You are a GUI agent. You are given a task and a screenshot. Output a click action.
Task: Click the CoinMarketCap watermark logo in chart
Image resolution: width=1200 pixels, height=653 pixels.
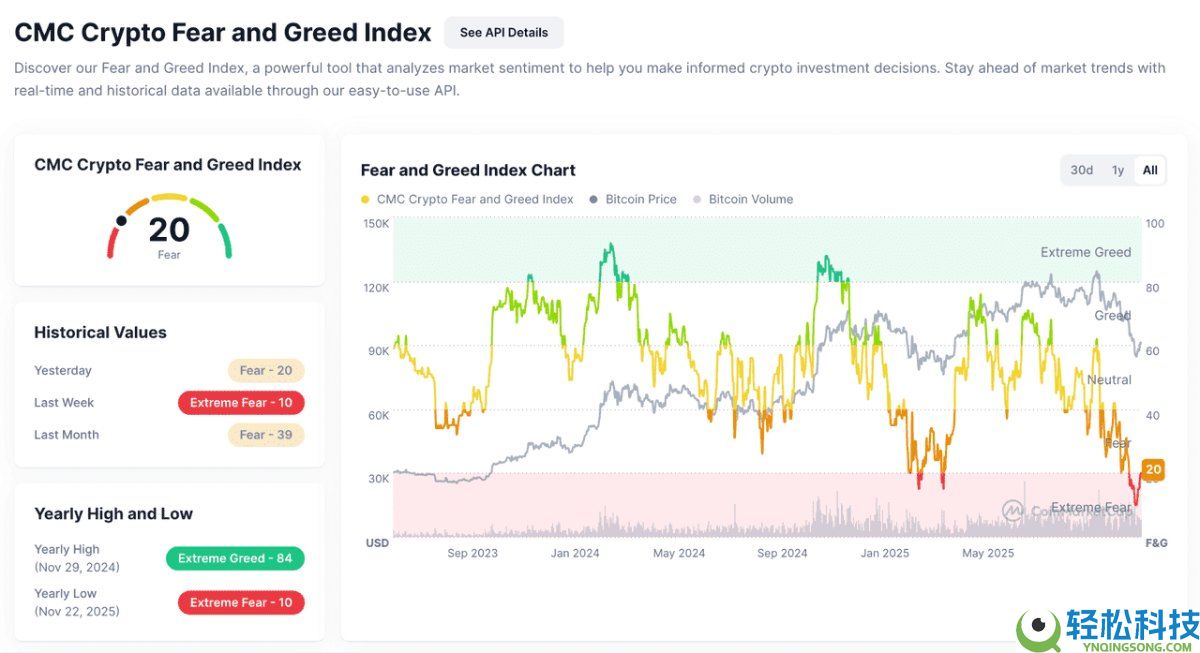(x=1014, y=510)
